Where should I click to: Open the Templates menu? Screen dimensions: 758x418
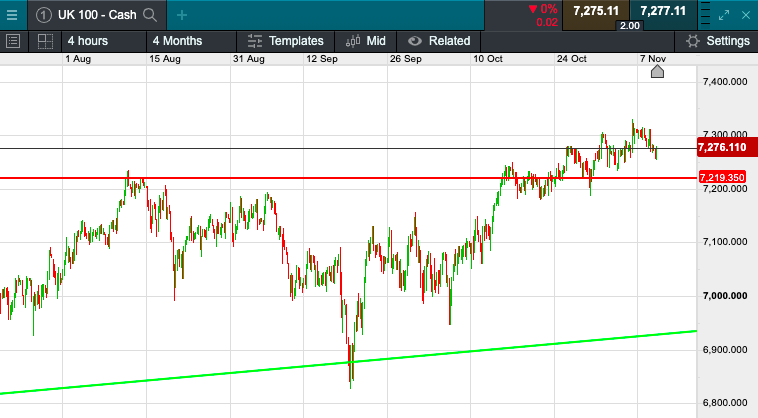tap(287, 41)
